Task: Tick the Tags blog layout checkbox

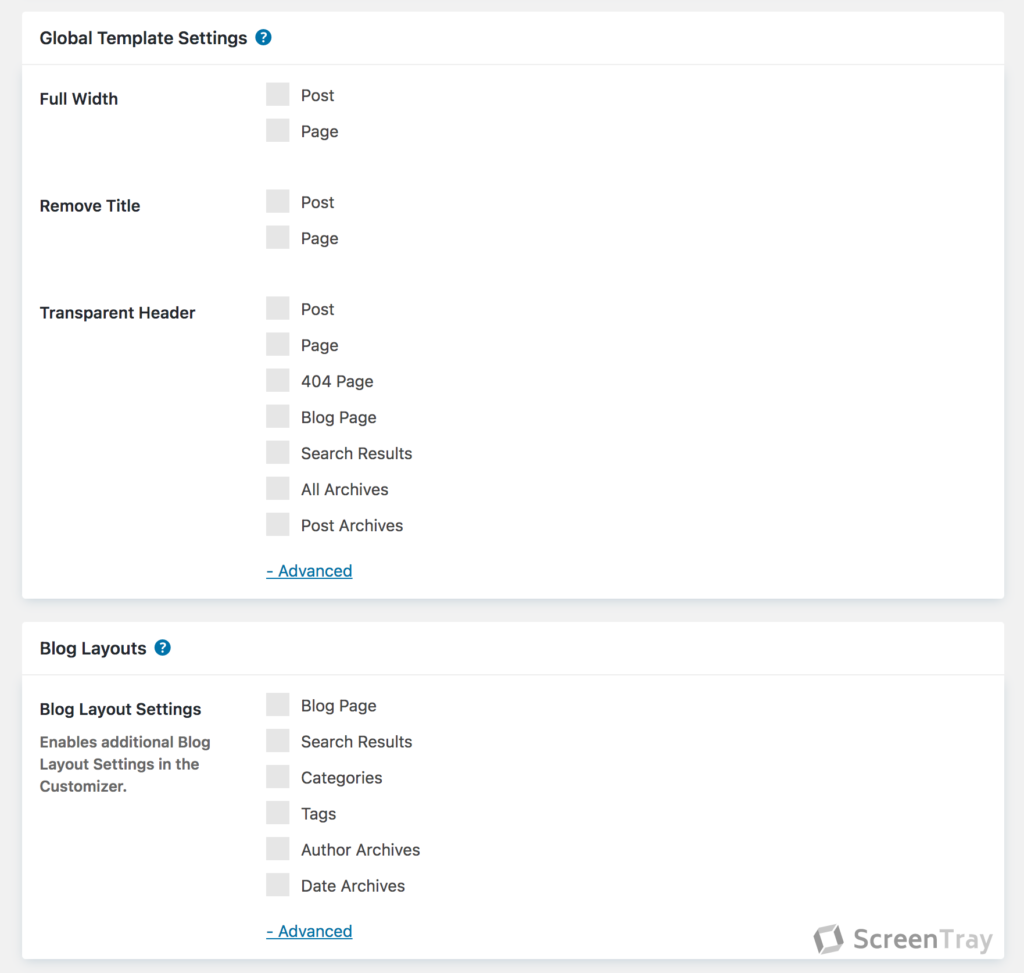Action: coord(278,812)
